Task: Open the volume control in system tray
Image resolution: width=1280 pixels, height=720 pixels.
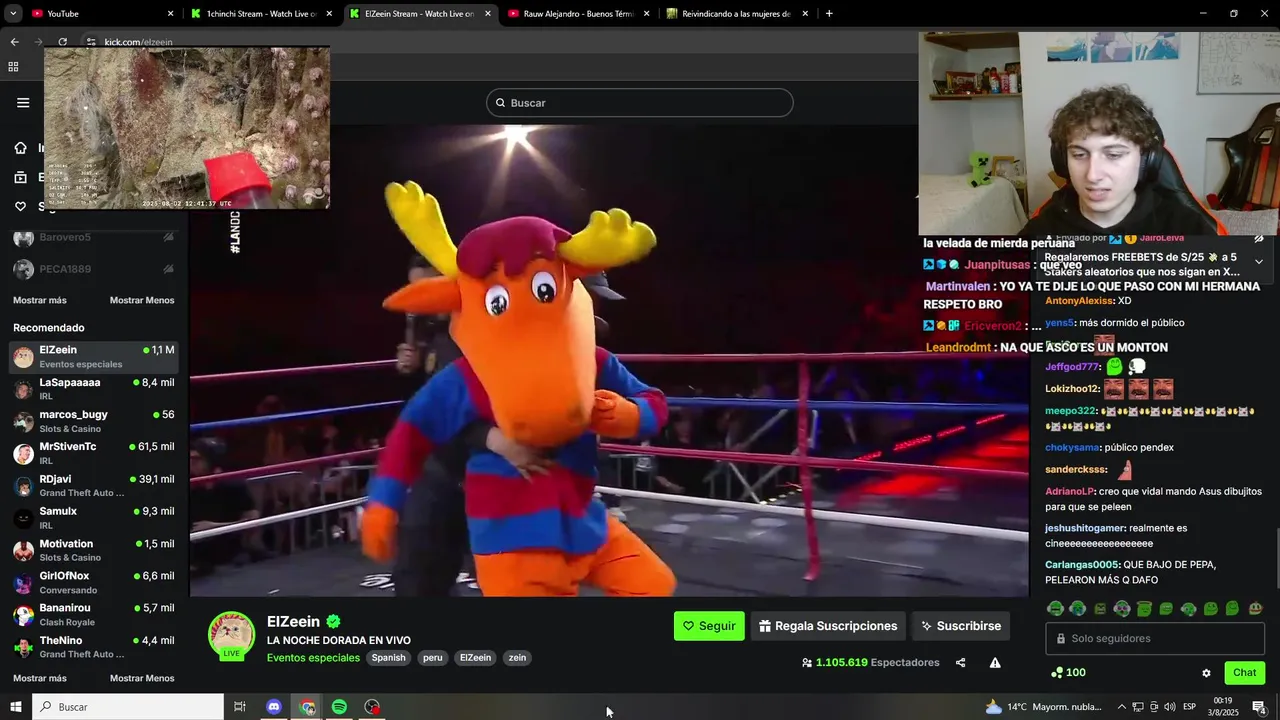Action: (1169, 707)
